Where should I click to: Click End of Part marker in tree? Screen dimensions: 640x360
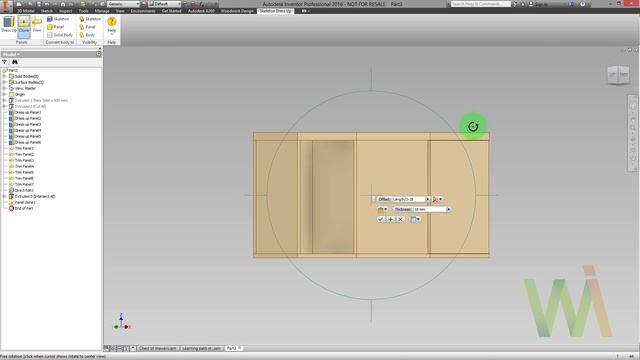21,208
